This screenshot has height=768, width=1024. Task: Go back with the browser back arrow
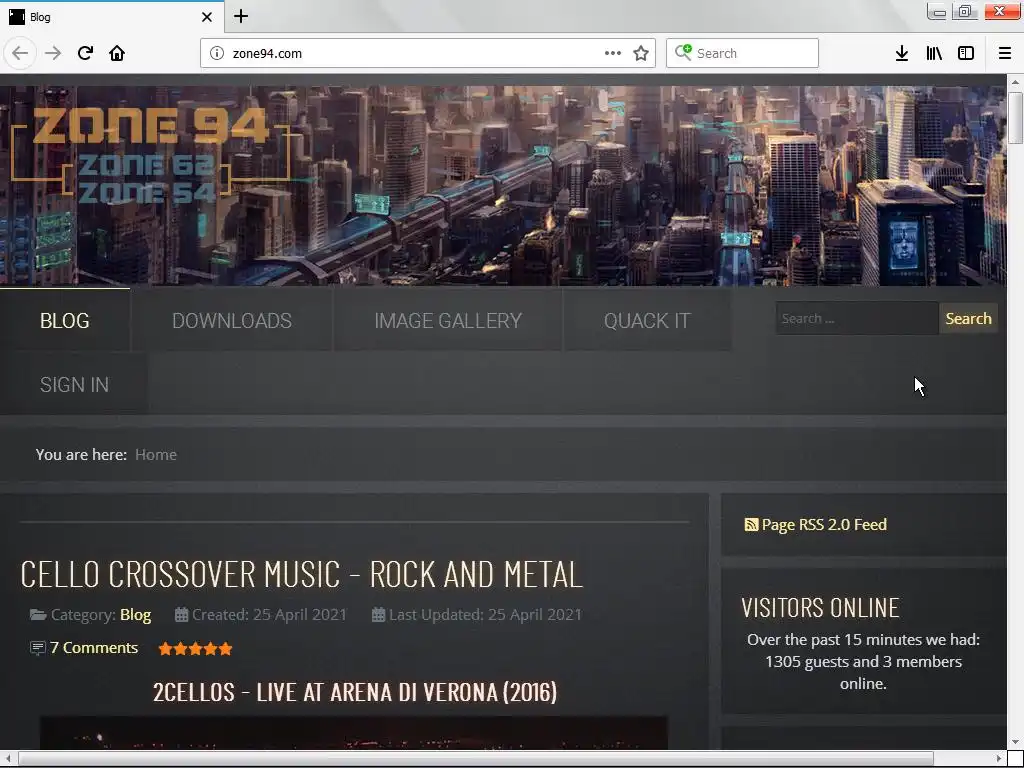[x=20, y=53]
